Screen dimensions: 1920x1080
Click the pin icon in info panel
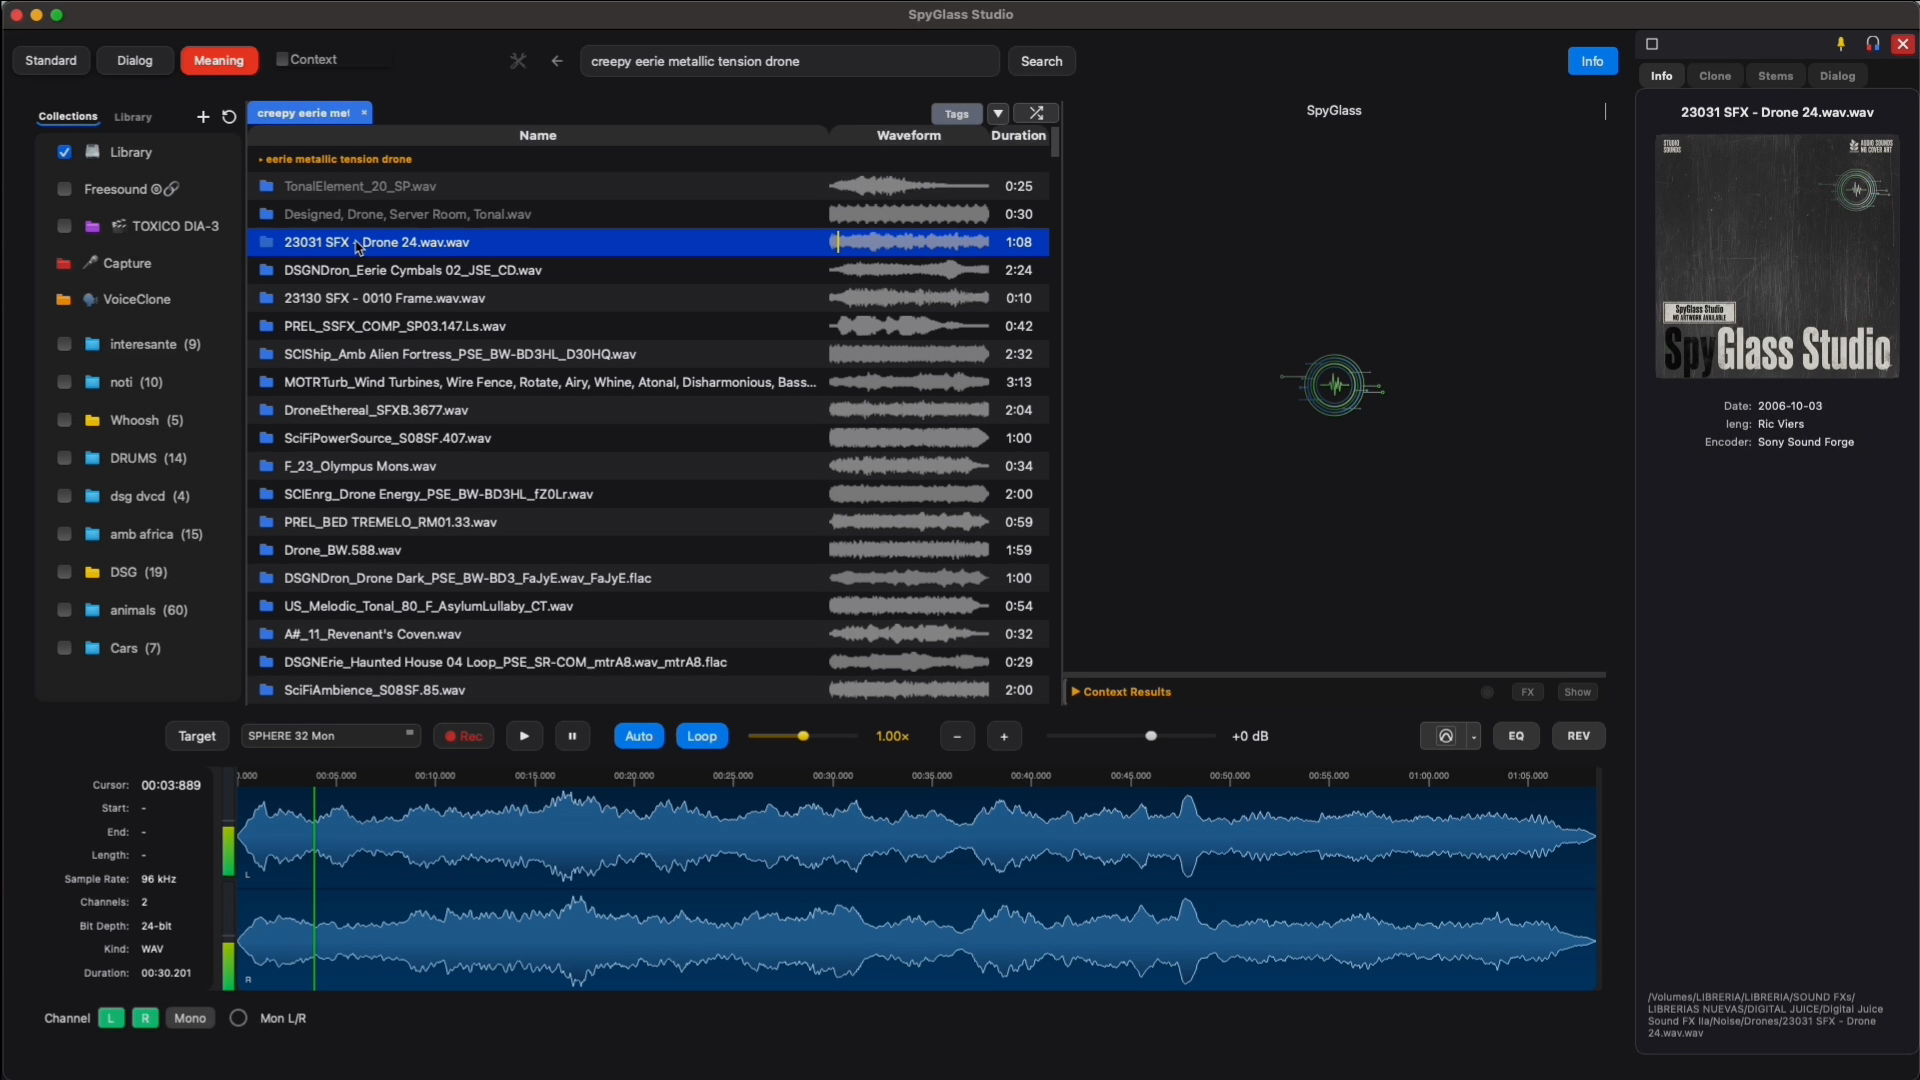[x=1841, y=44]
